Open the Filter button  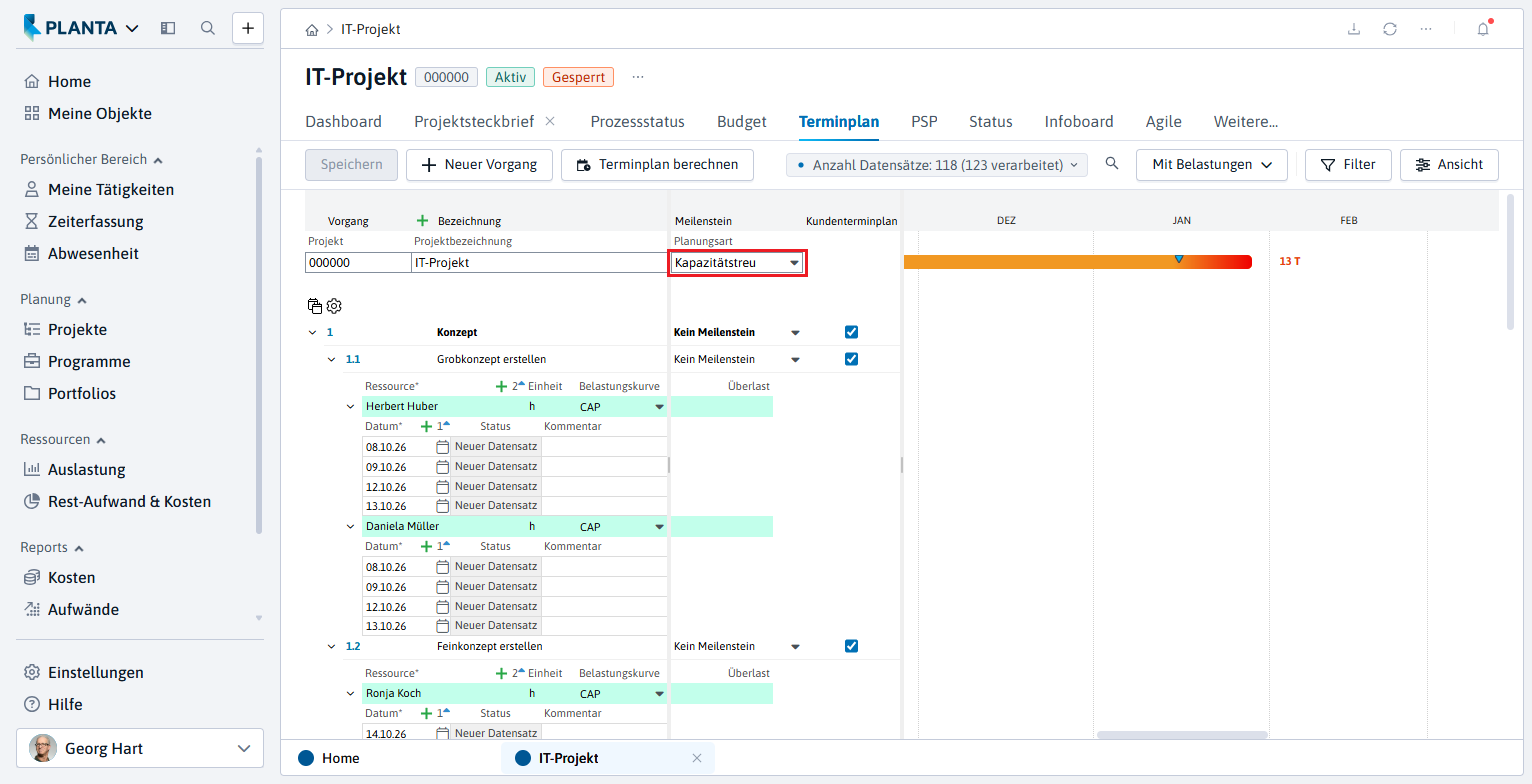[x=1347, y=164]
